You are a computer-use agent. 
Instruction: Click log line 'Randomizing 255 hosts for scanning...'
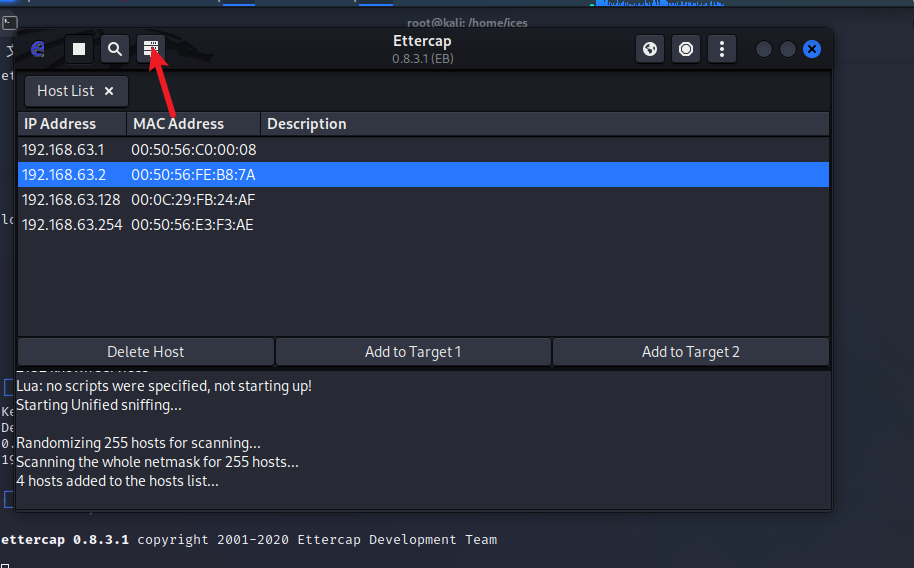138,443
